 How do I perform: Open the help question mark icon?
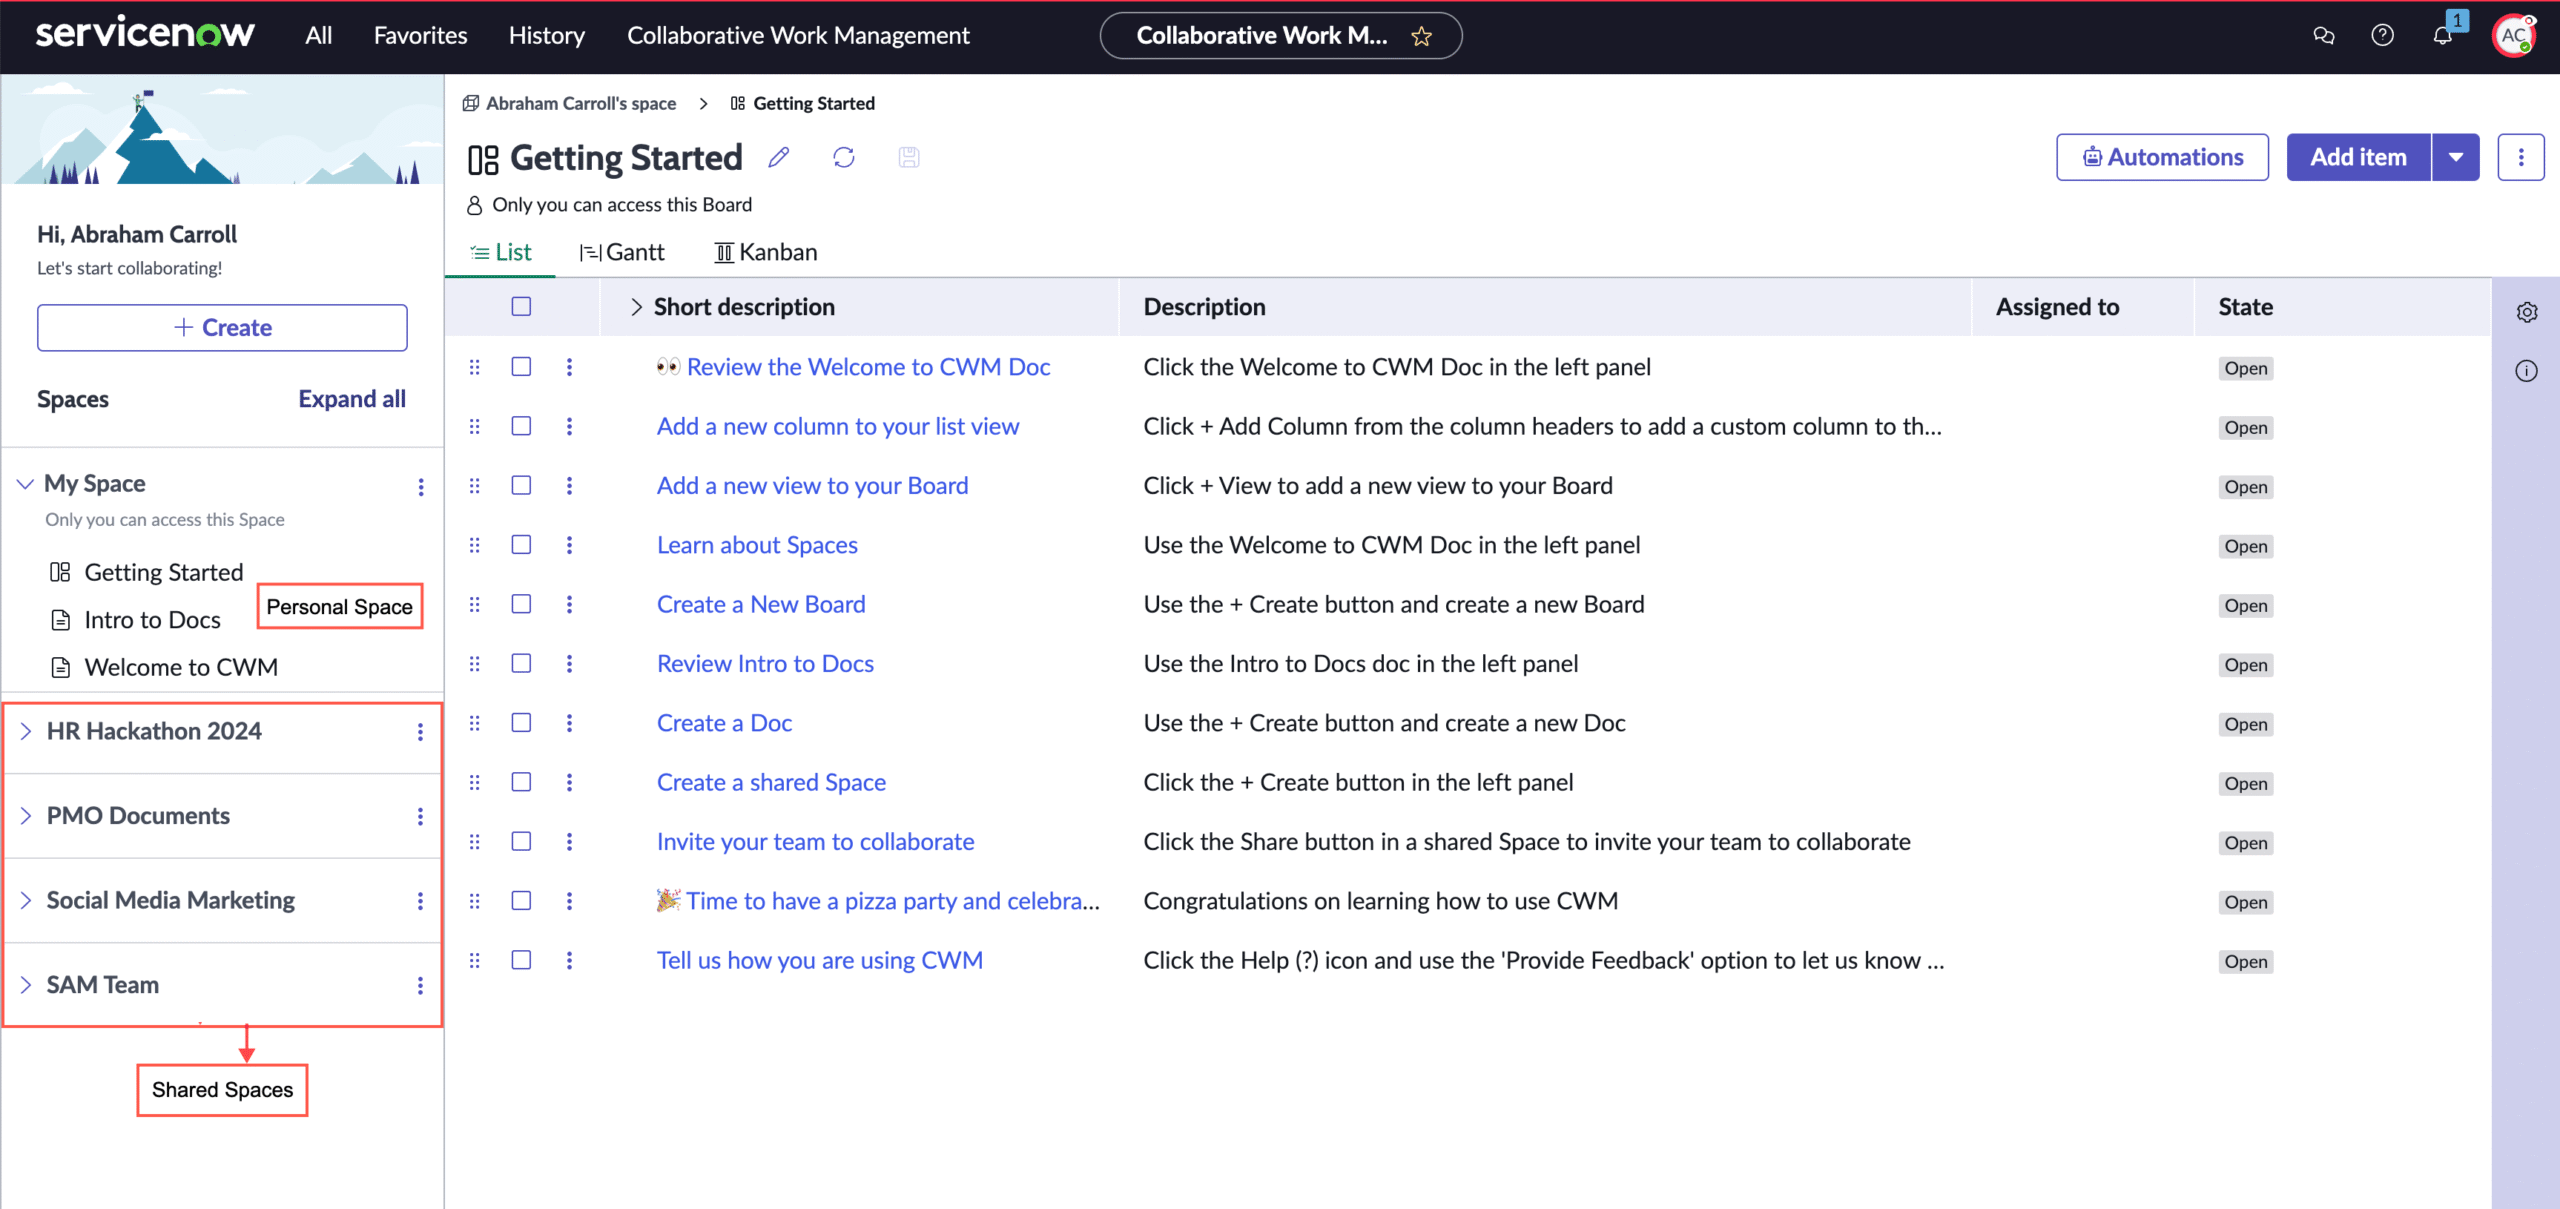click(2382, 36)
